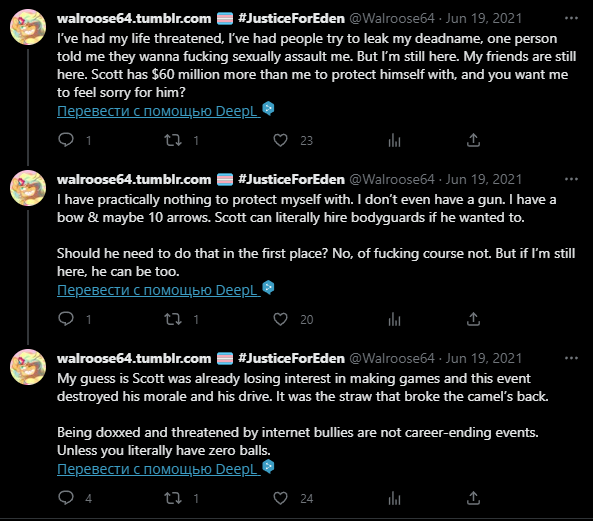Translate the bodyguards tweet with DeepL

click(x=159, y=290)
